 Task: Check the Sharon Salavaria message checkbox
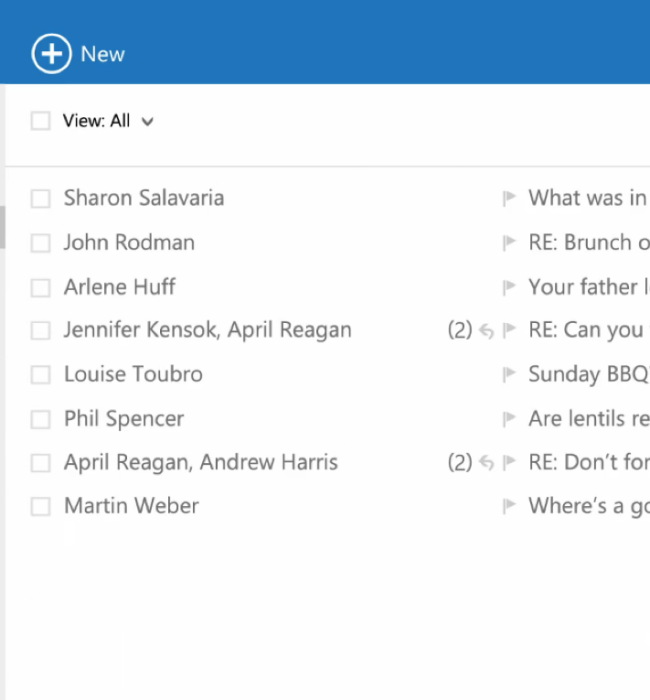41,199
